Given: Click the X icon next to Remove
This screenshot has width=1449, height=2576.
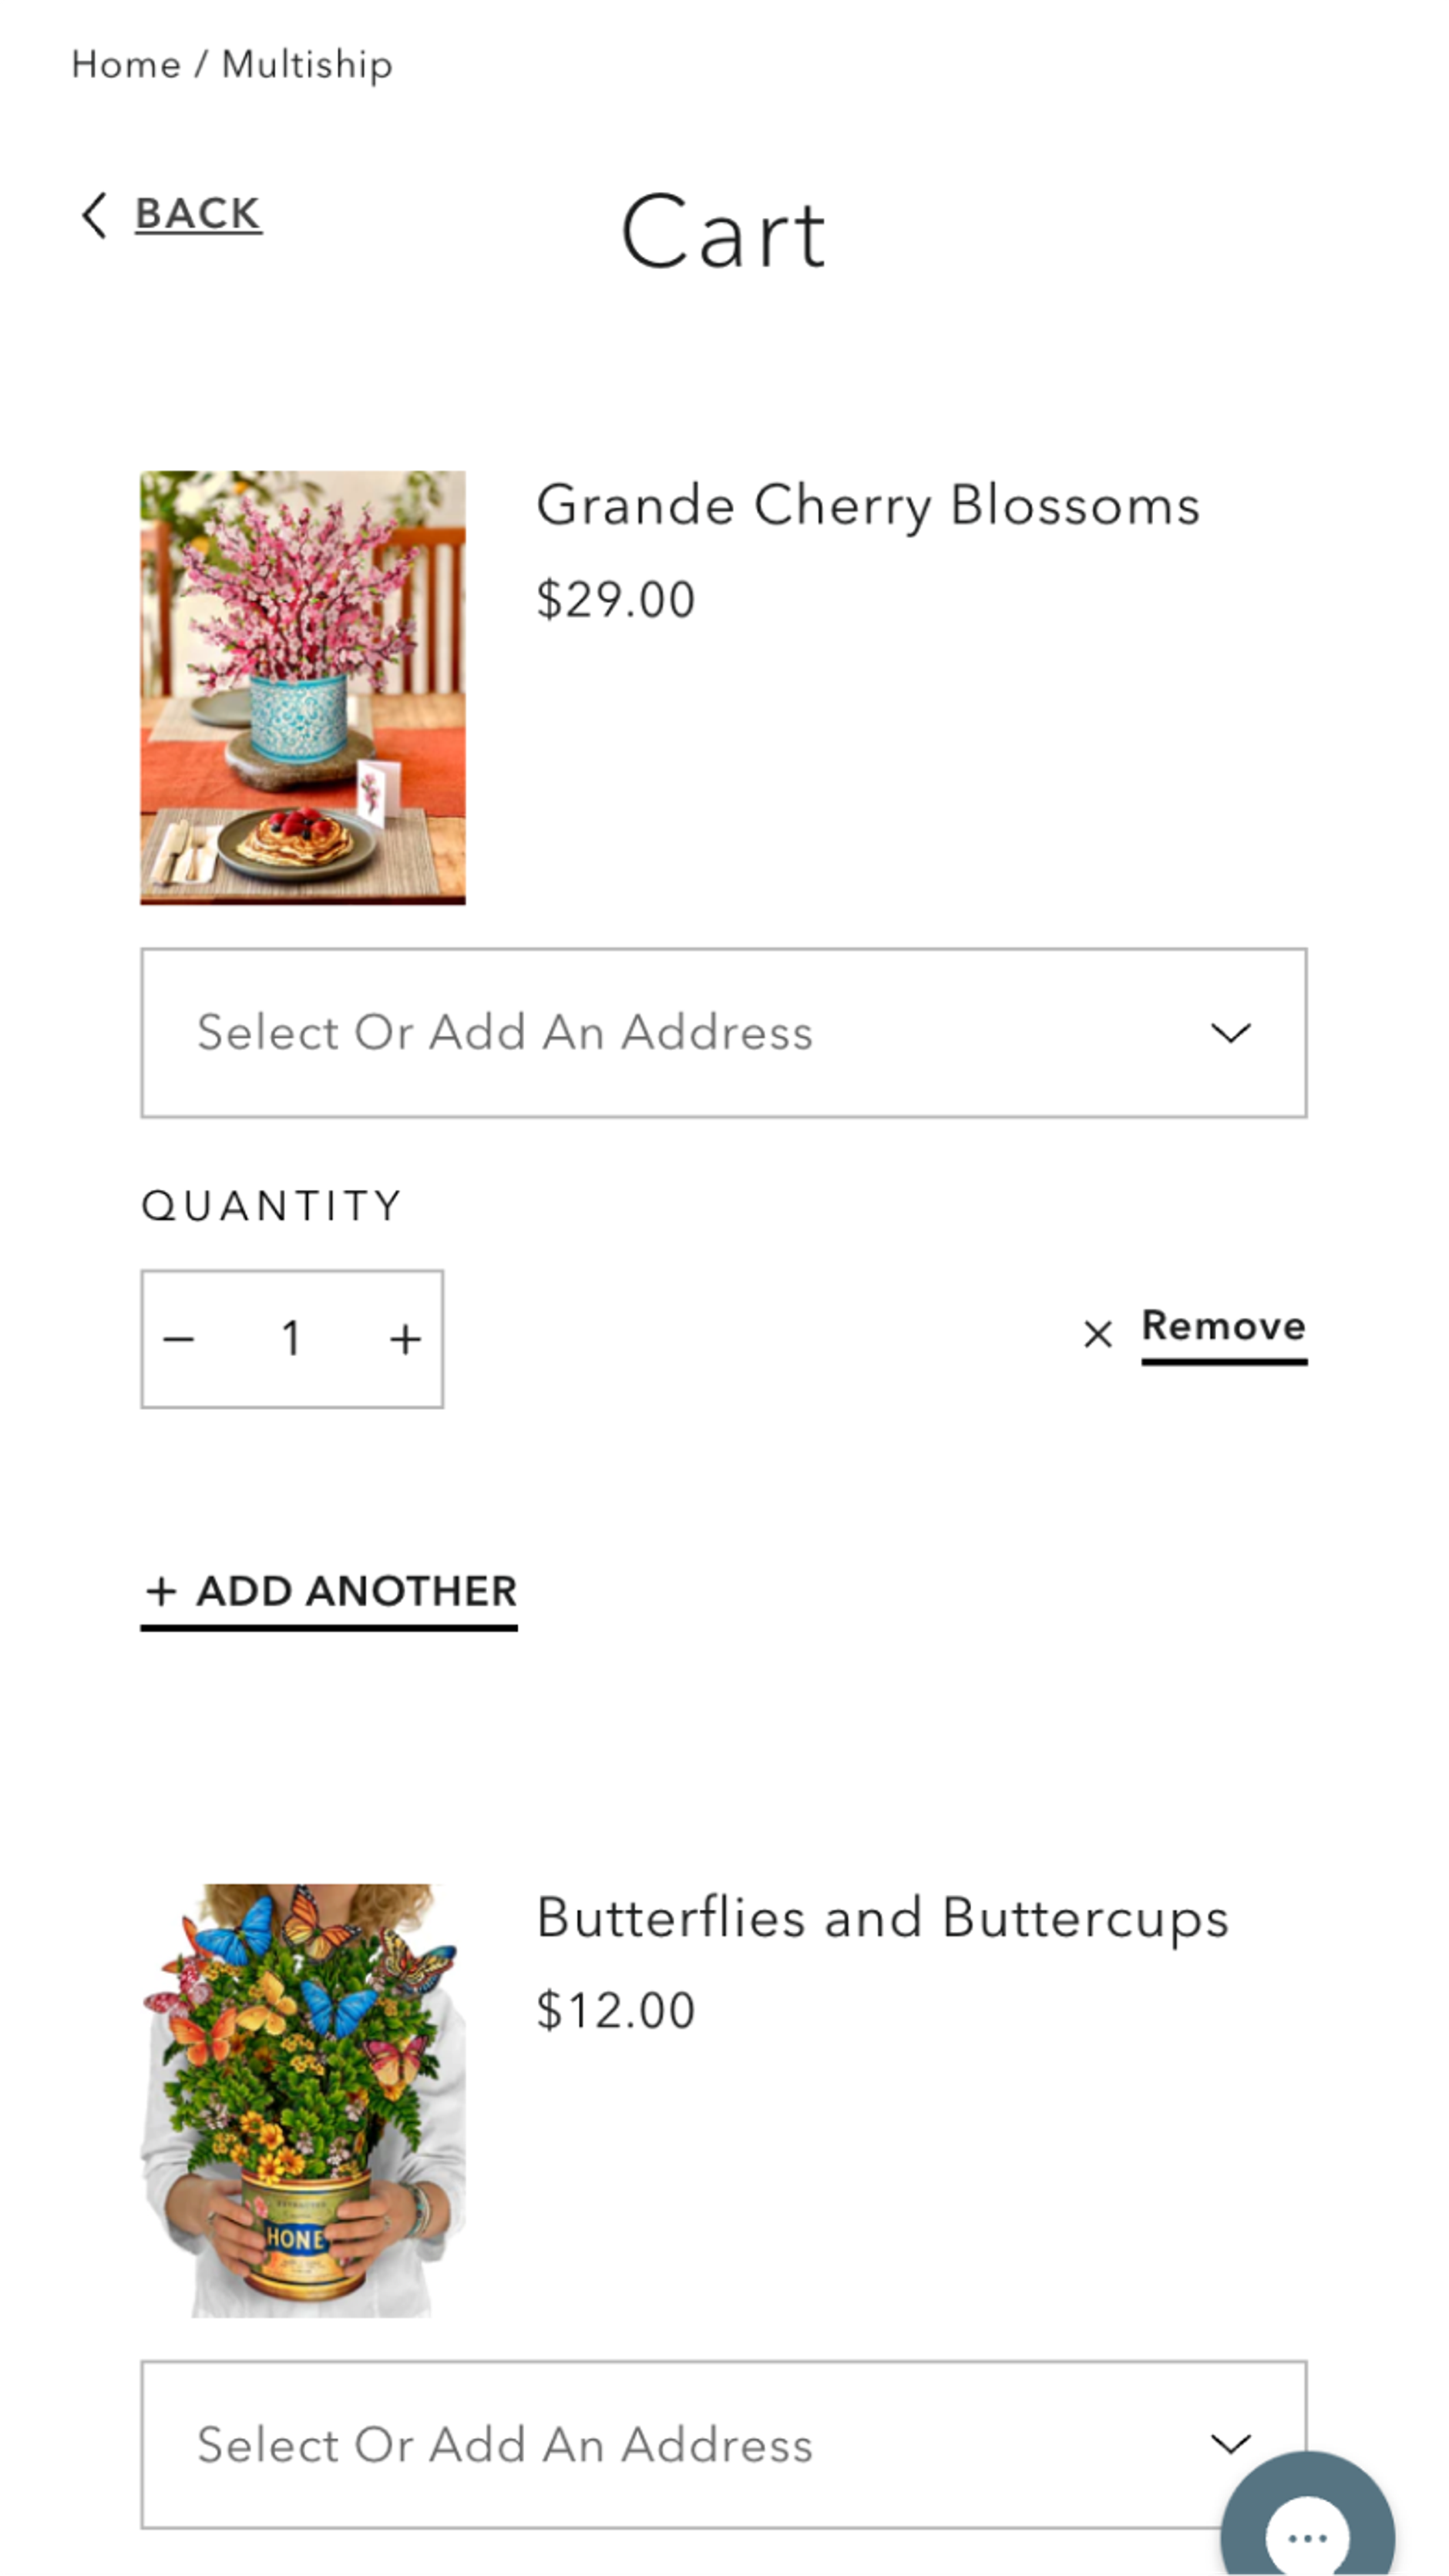Looking at the screenshot, I should tap(1096, 1332).
